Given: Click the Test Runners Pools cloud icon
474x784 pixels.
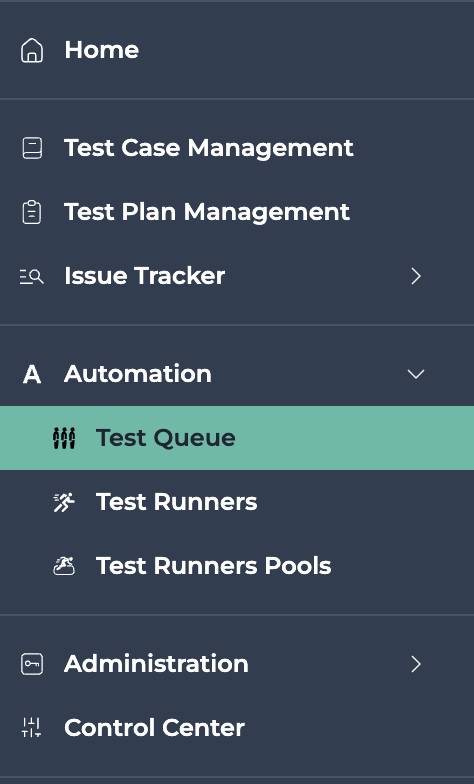Looking at the screenshot, I should point(64,566).
